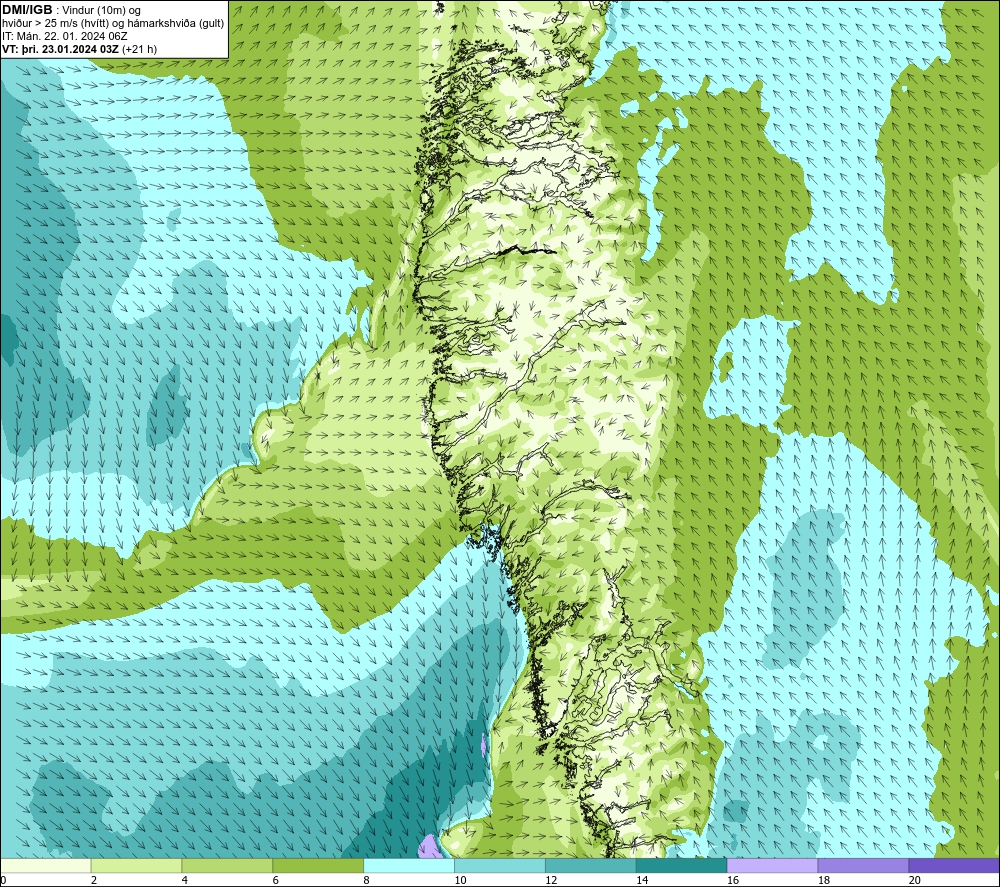The height and width of the screenshot is (887, 1000).
Task: Click the 12–14 m/s medium teal swatch
Action: click(x=591, y=866)
